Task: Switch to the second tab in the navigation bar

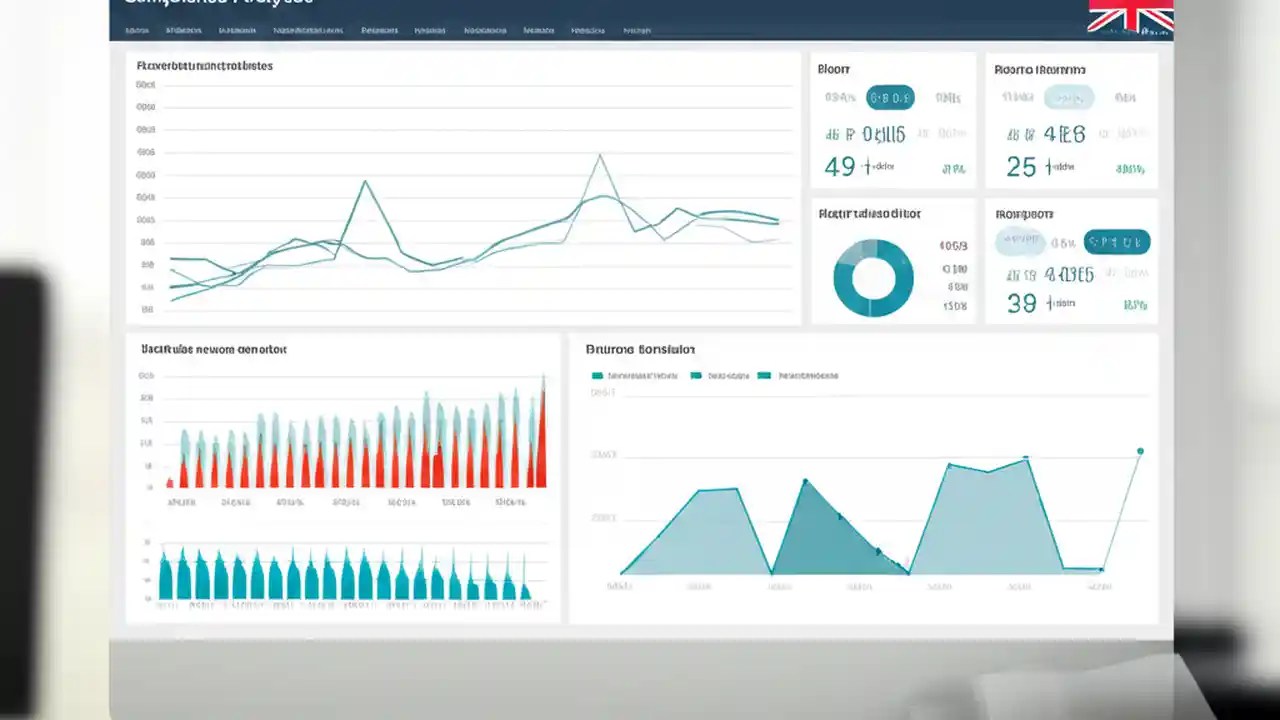Action: click(x=183, y=30)
